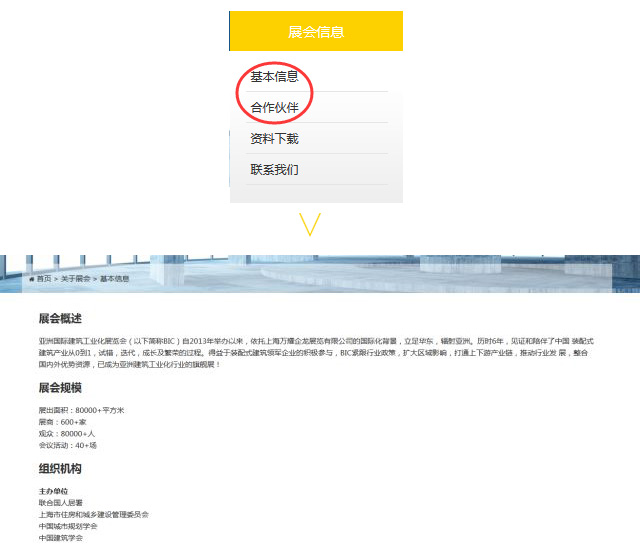The width and height of the screenshot is (640, 547).
Task: Open the 基本信息 menu item
Action: click(x=274, y=76)
